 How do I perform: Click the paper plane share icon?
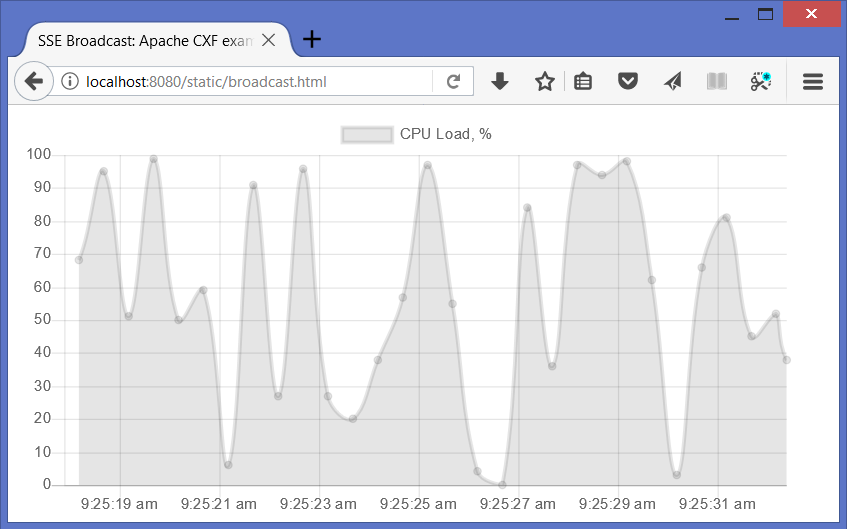pyautogui.click(x=673, y=82)
